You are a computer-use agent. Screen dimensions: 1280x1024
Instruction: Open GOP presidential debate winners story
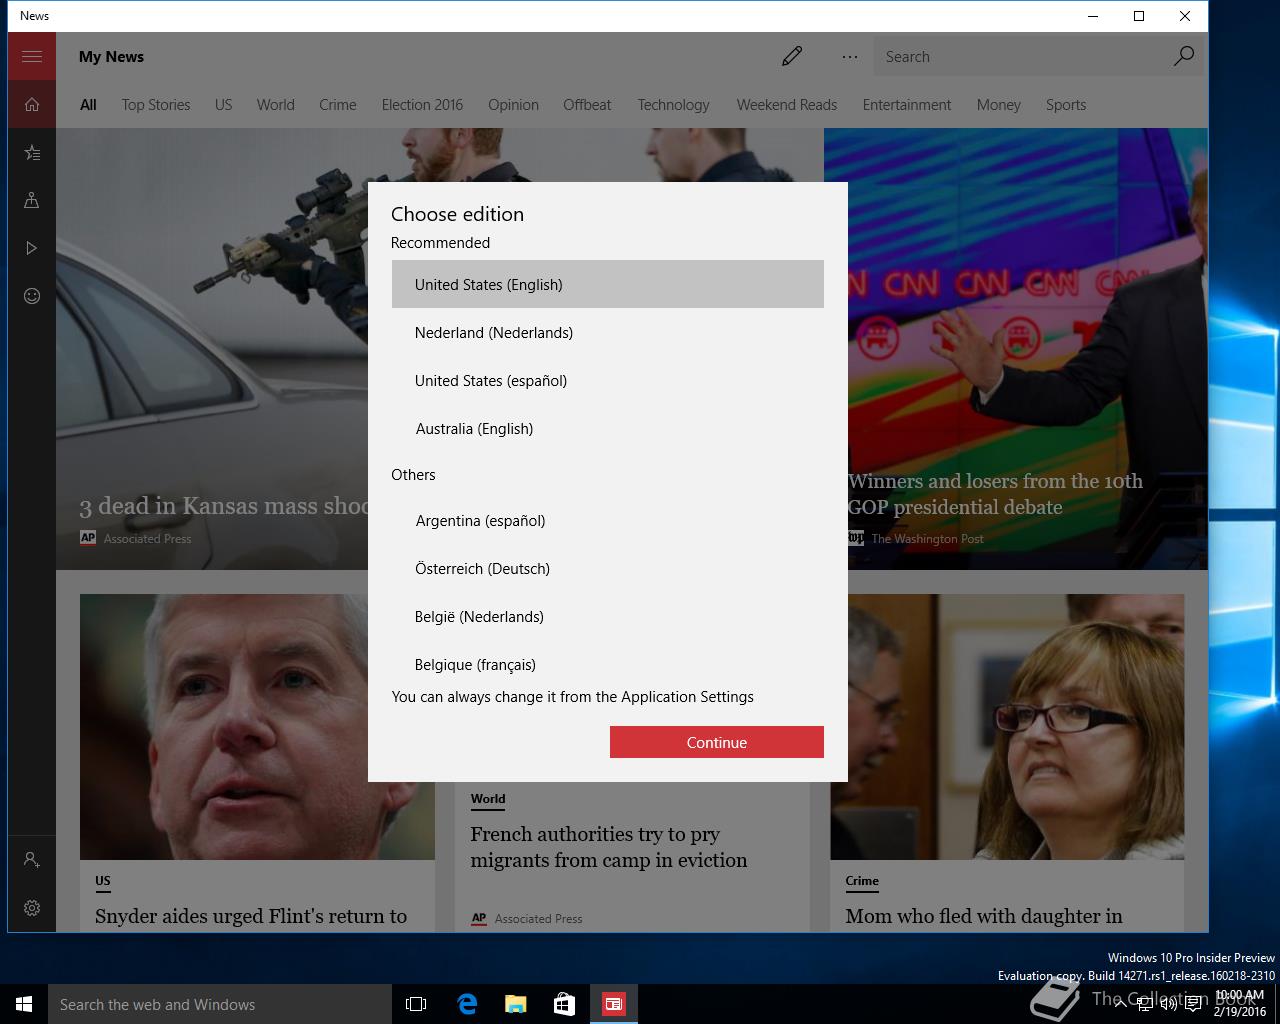coord(995,494)
